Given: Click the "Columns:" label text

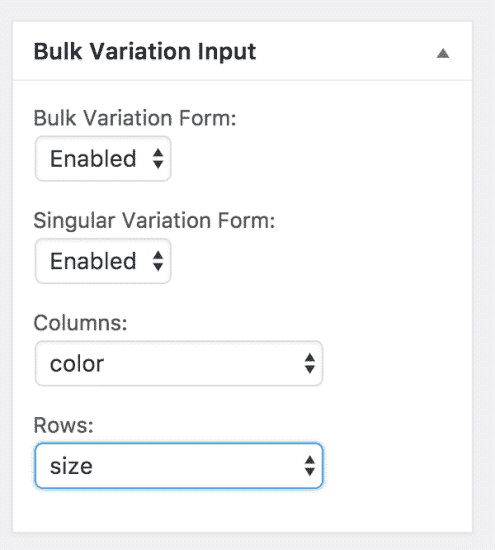Looking at the screenshot, I should [80, 323].
